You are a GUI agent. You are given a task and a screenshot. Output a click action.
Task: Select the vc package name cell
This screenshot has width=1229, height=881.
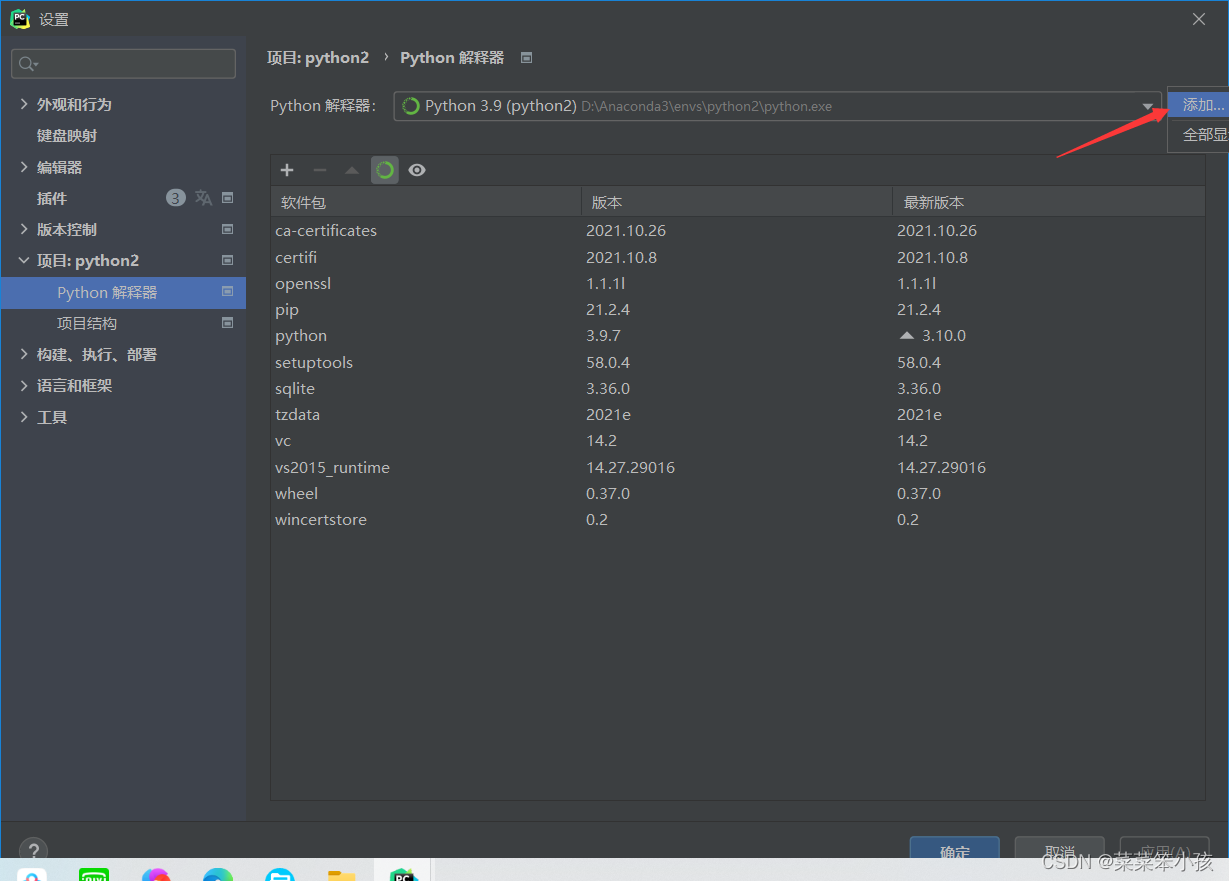pyautogui.click(x=283, y=440)
